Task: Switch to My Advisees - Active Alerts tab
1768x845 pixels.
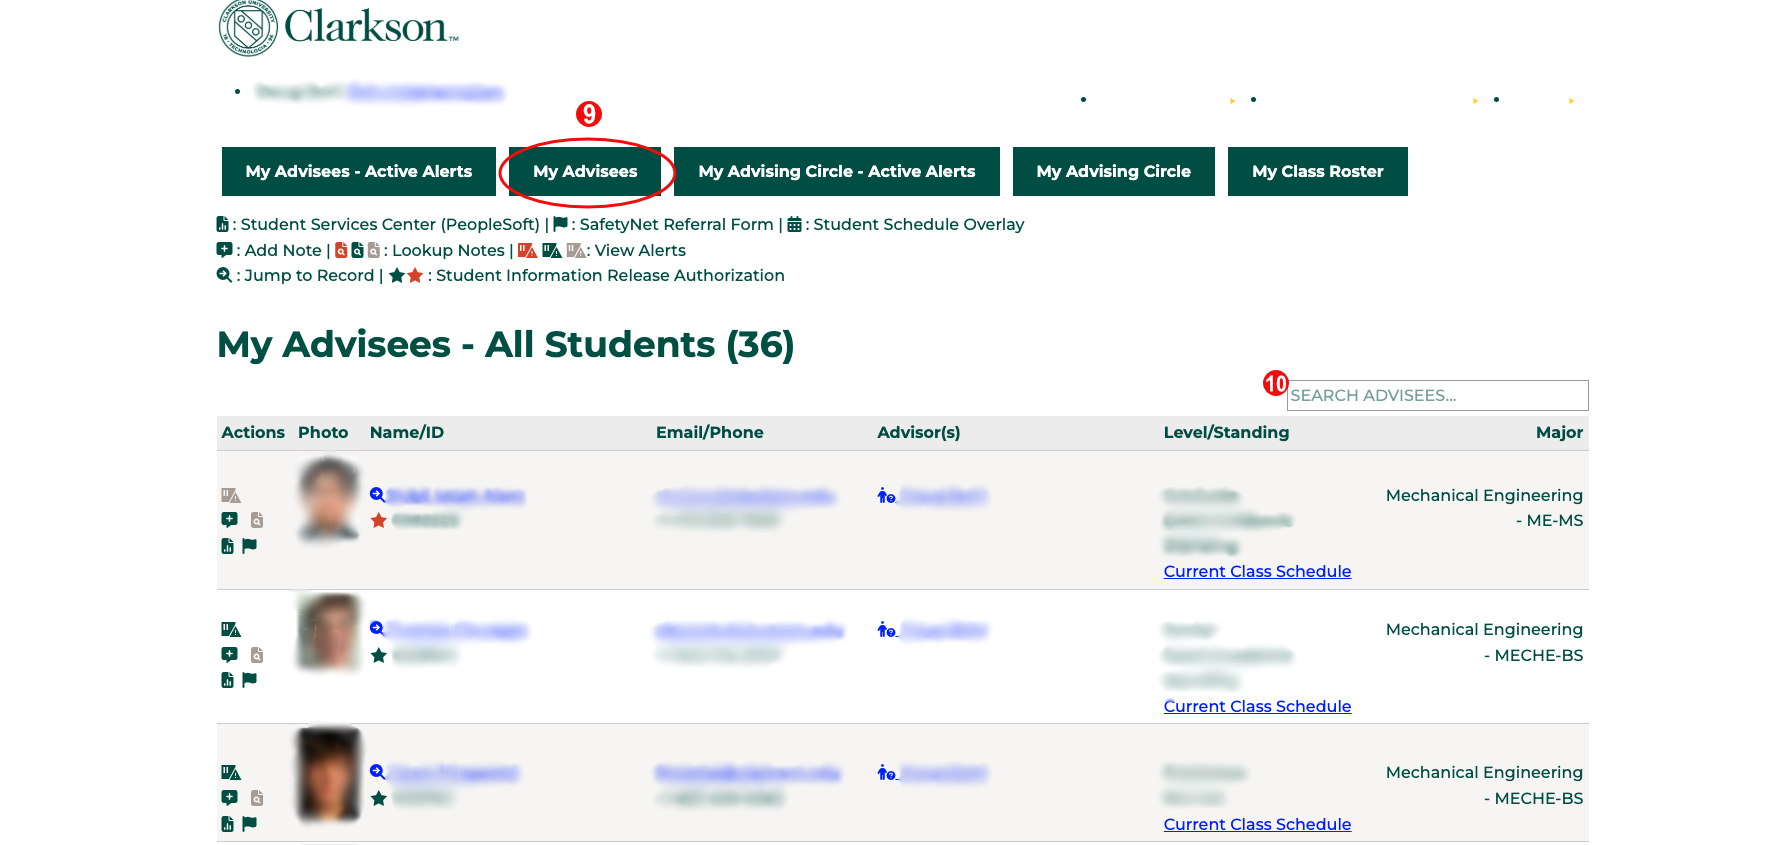Action: pos(358,172)
